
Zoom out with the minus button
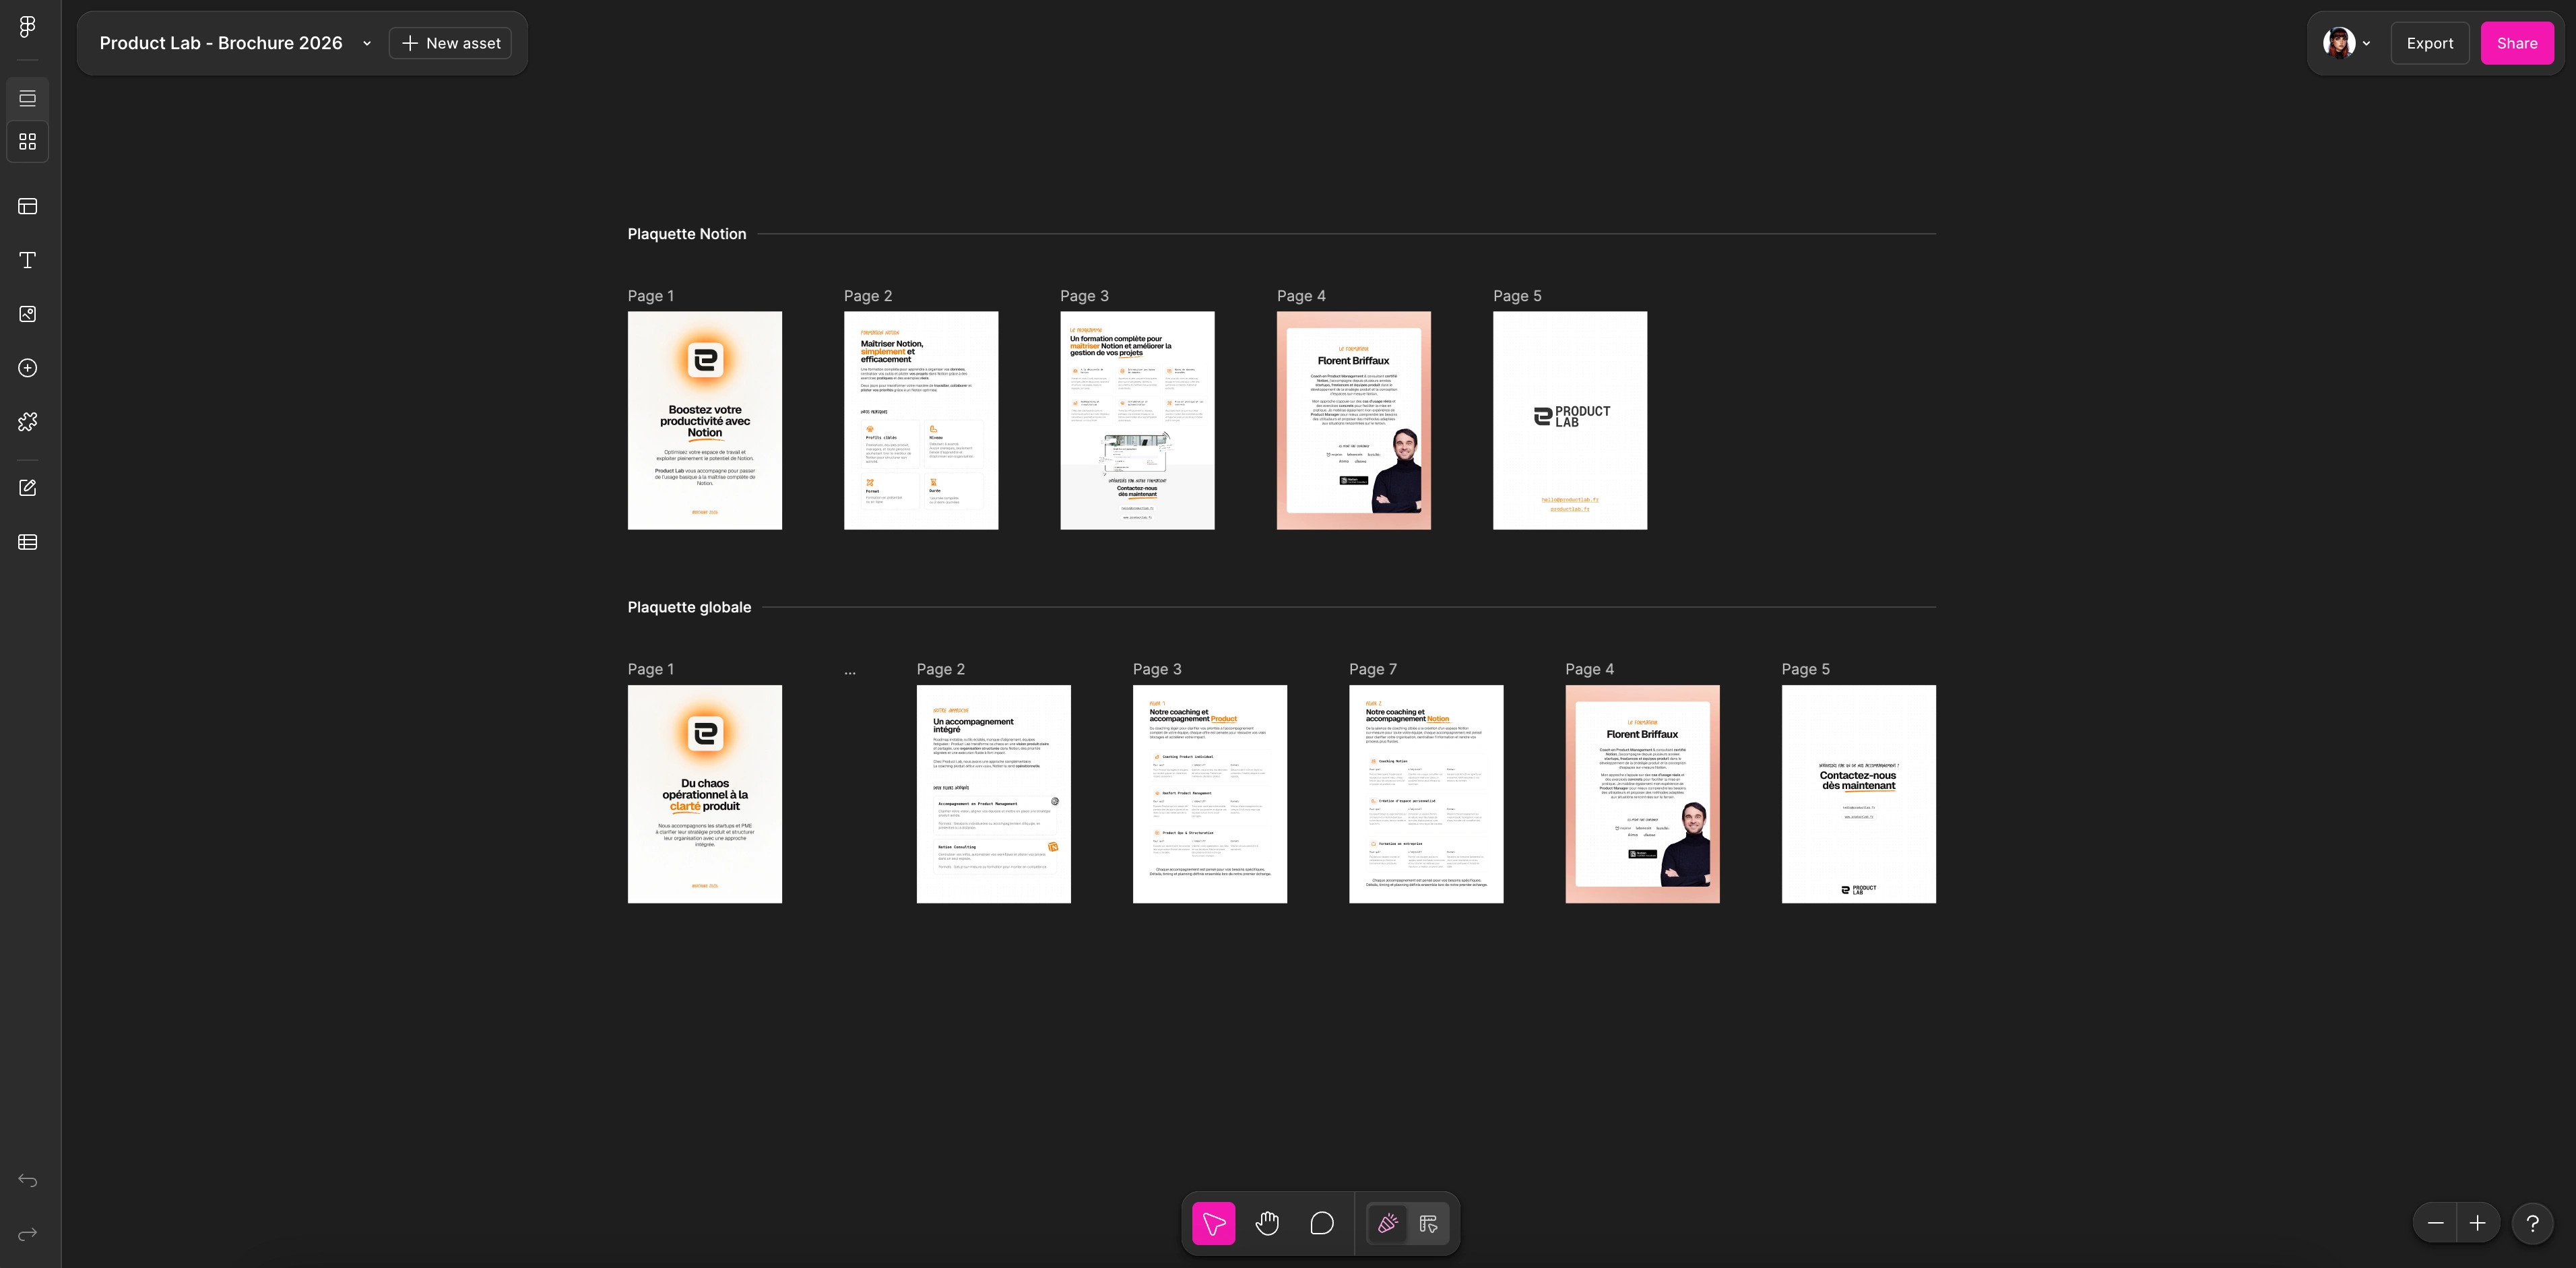[2435, 1223]
